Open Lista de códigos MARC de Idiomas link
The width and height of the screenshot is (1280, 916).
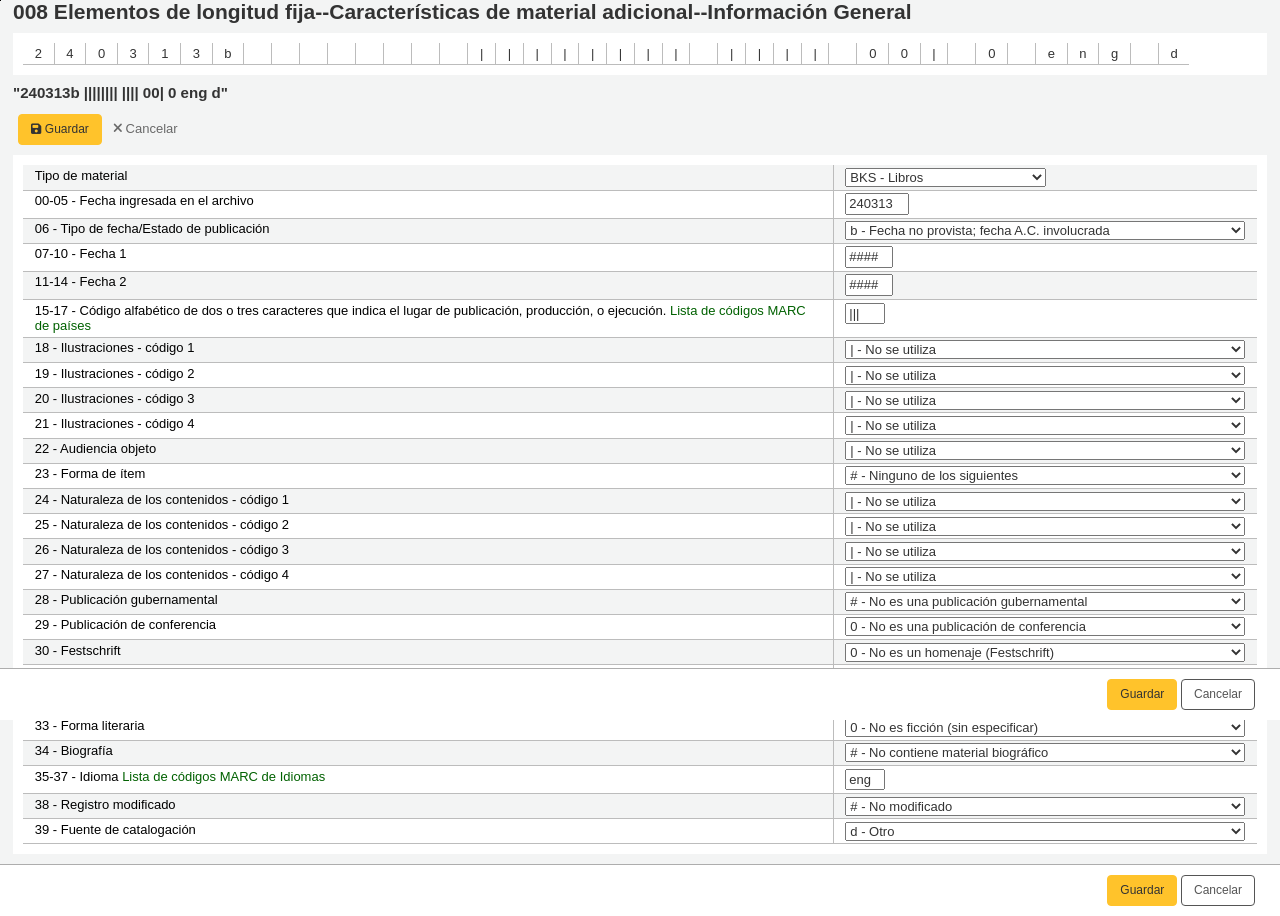coord(223,777)
